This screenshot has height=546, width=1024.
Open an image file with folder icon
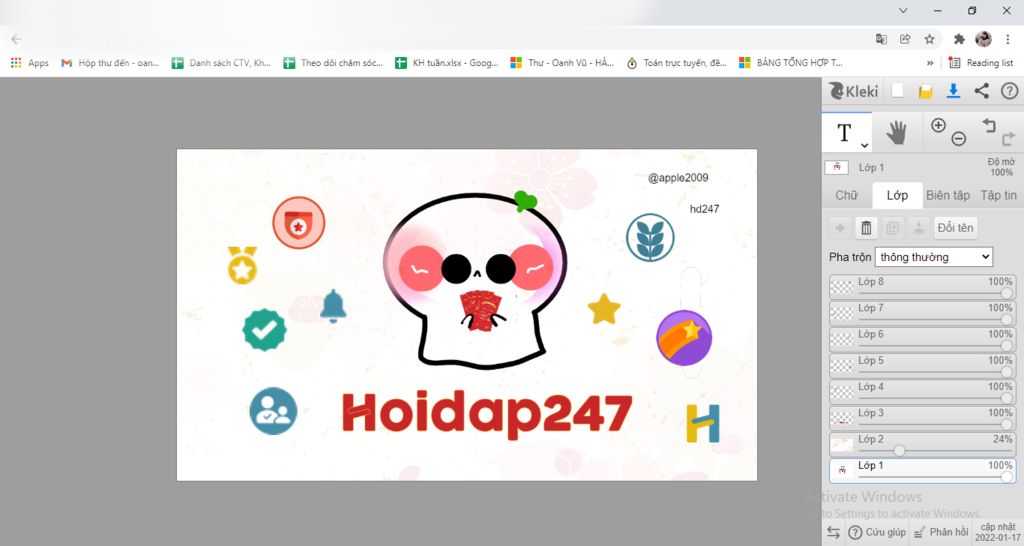click(x=925, y=91)
